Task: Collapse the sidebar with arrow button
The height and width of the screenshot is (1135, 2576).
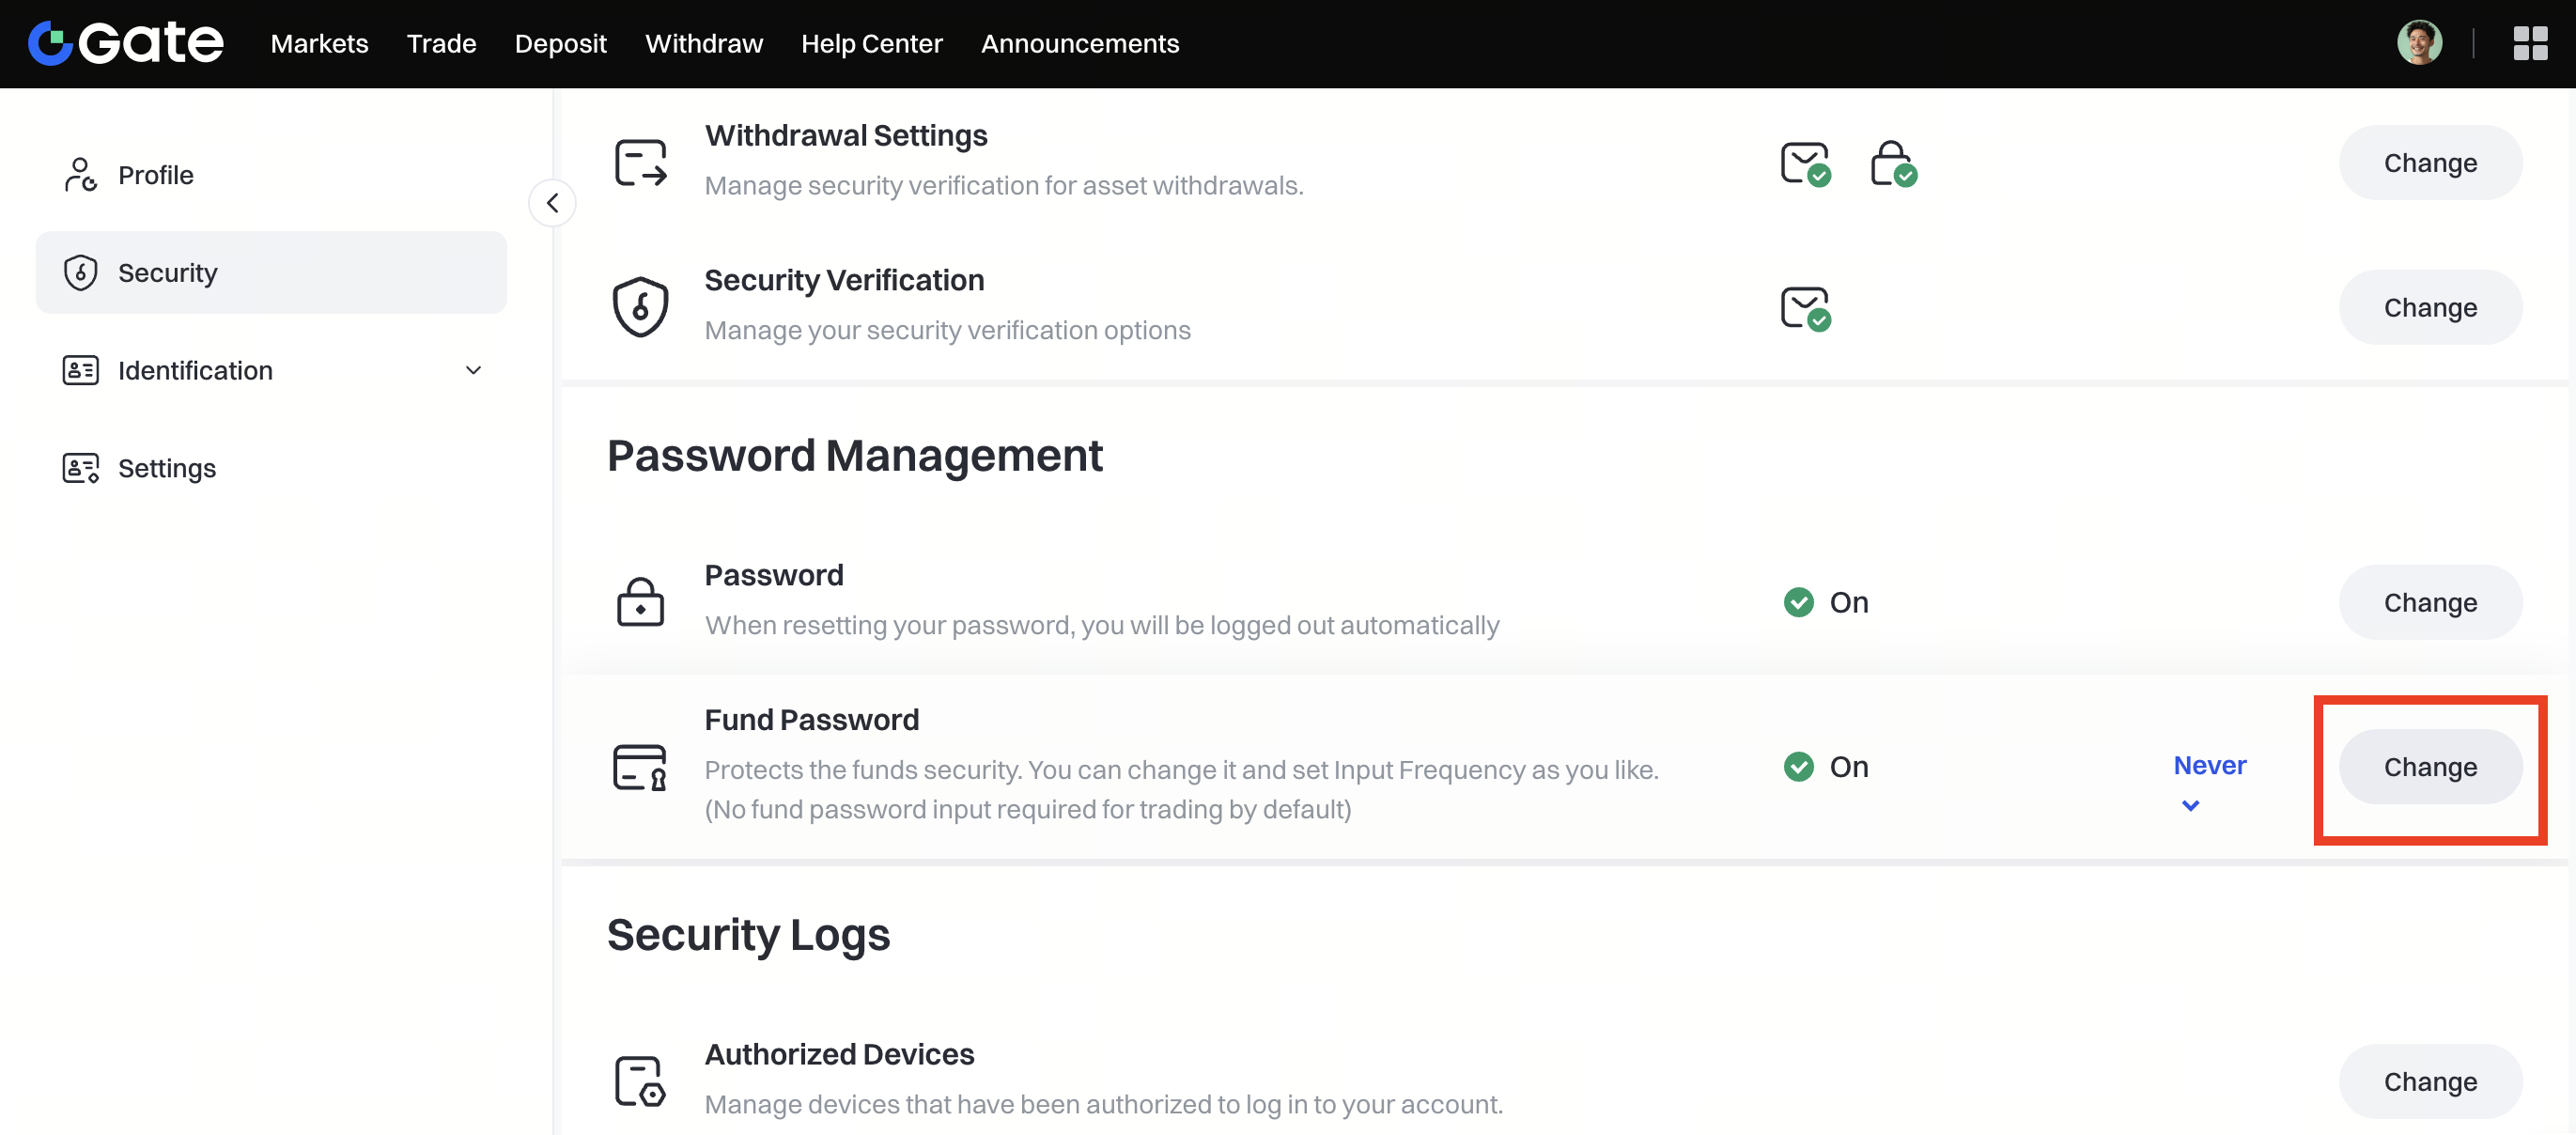Action: click(552, 203)
